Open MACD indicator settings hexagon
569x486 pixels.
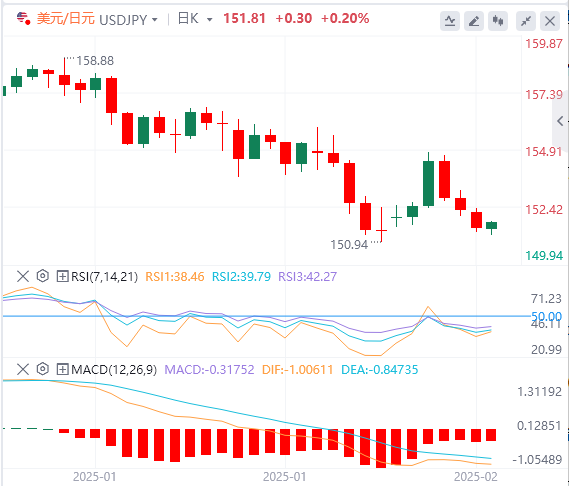point(42,369)
